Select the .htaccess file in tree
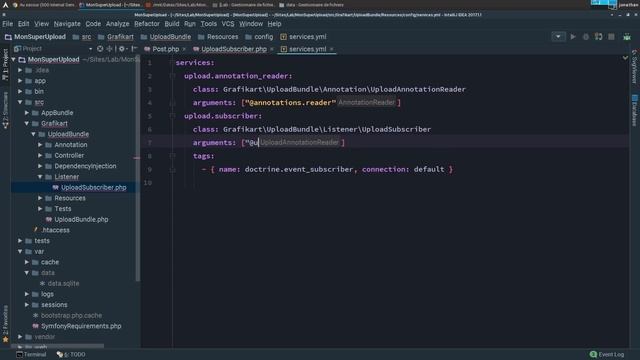 [x=56, y=230]
